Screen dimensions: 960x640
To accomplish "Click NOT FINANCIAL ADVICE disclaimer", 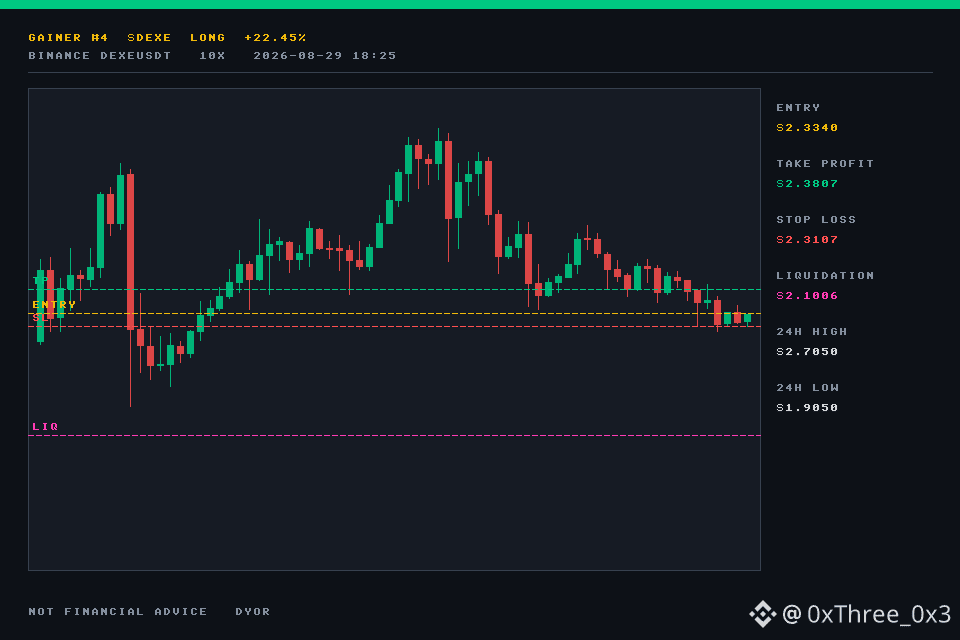I will pos(118,611).
